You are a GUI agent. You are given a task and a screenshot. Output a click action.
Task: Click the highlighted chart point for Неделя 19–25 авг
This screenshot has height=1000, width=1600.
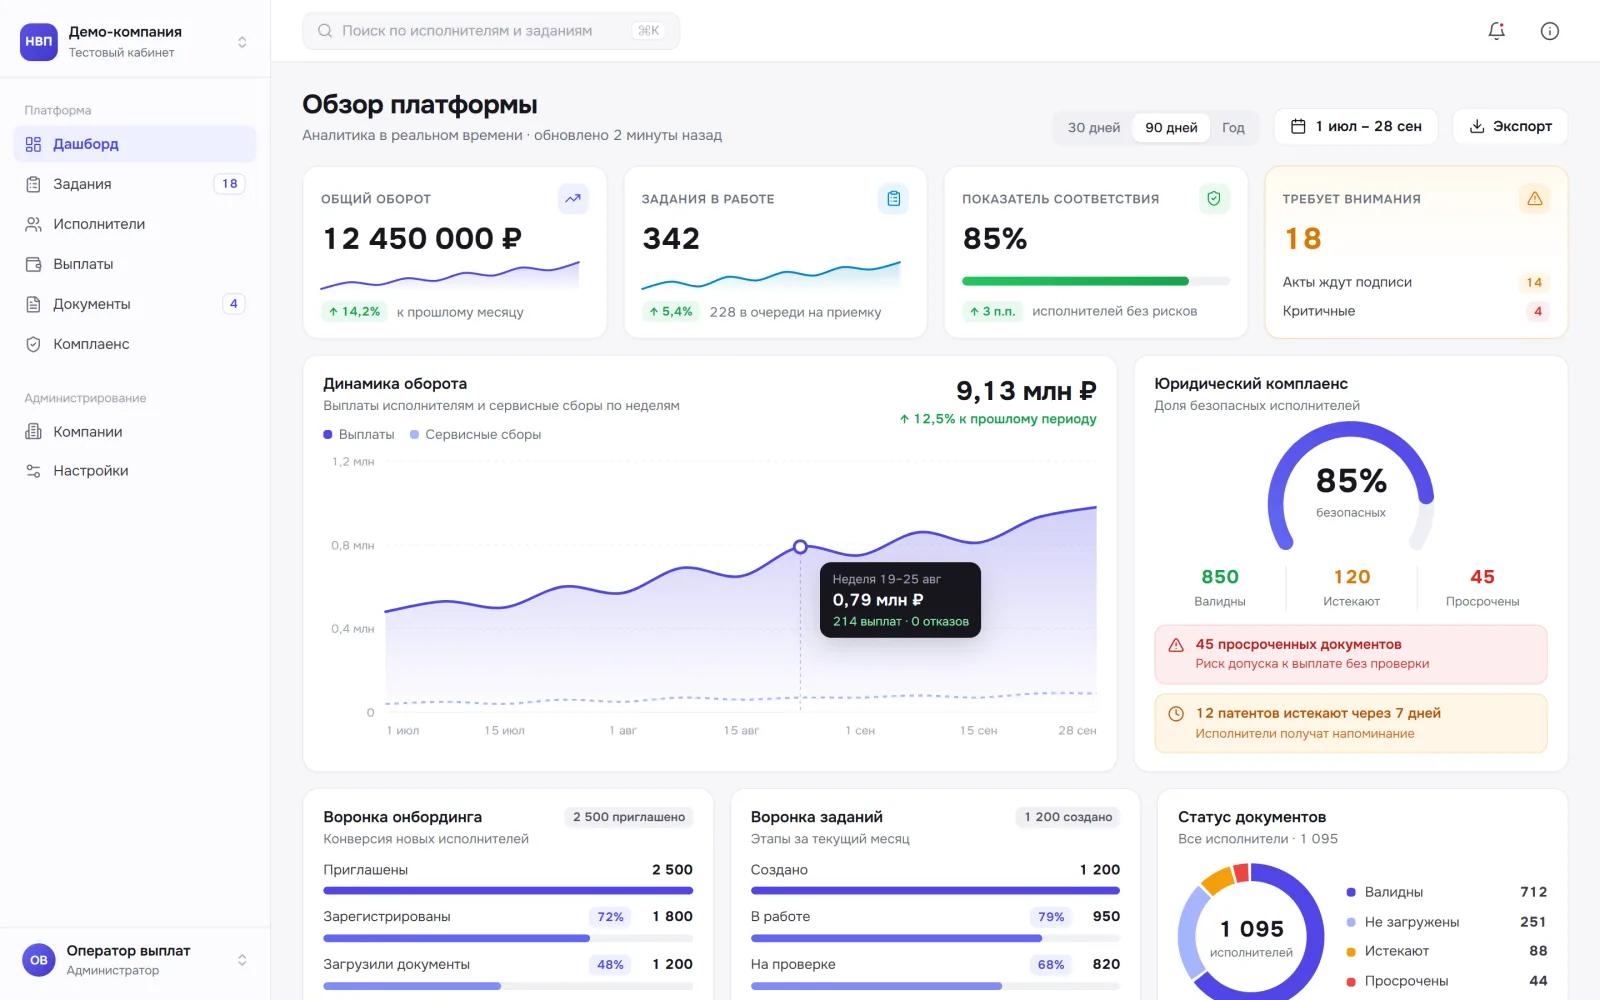click(x=800, y=547)
